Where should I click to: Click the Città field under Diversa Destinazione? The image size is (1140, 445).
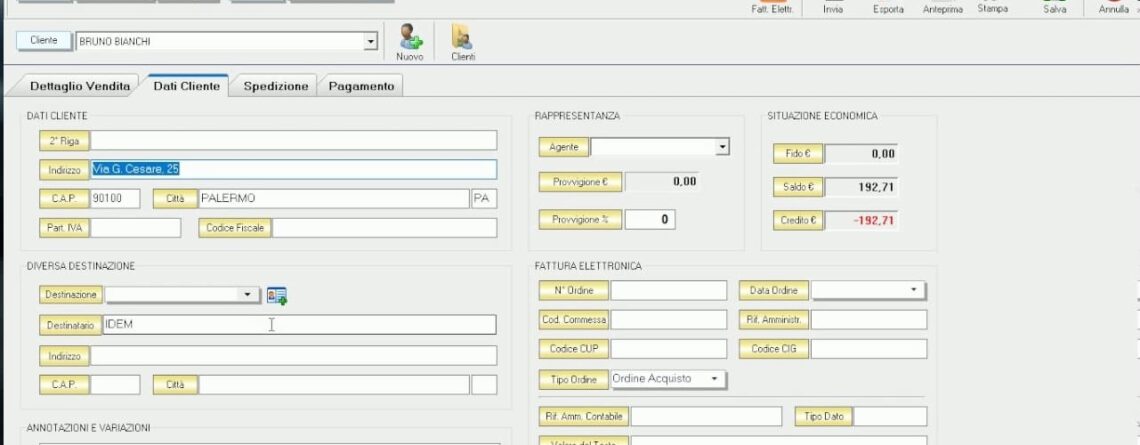[334, 385]
